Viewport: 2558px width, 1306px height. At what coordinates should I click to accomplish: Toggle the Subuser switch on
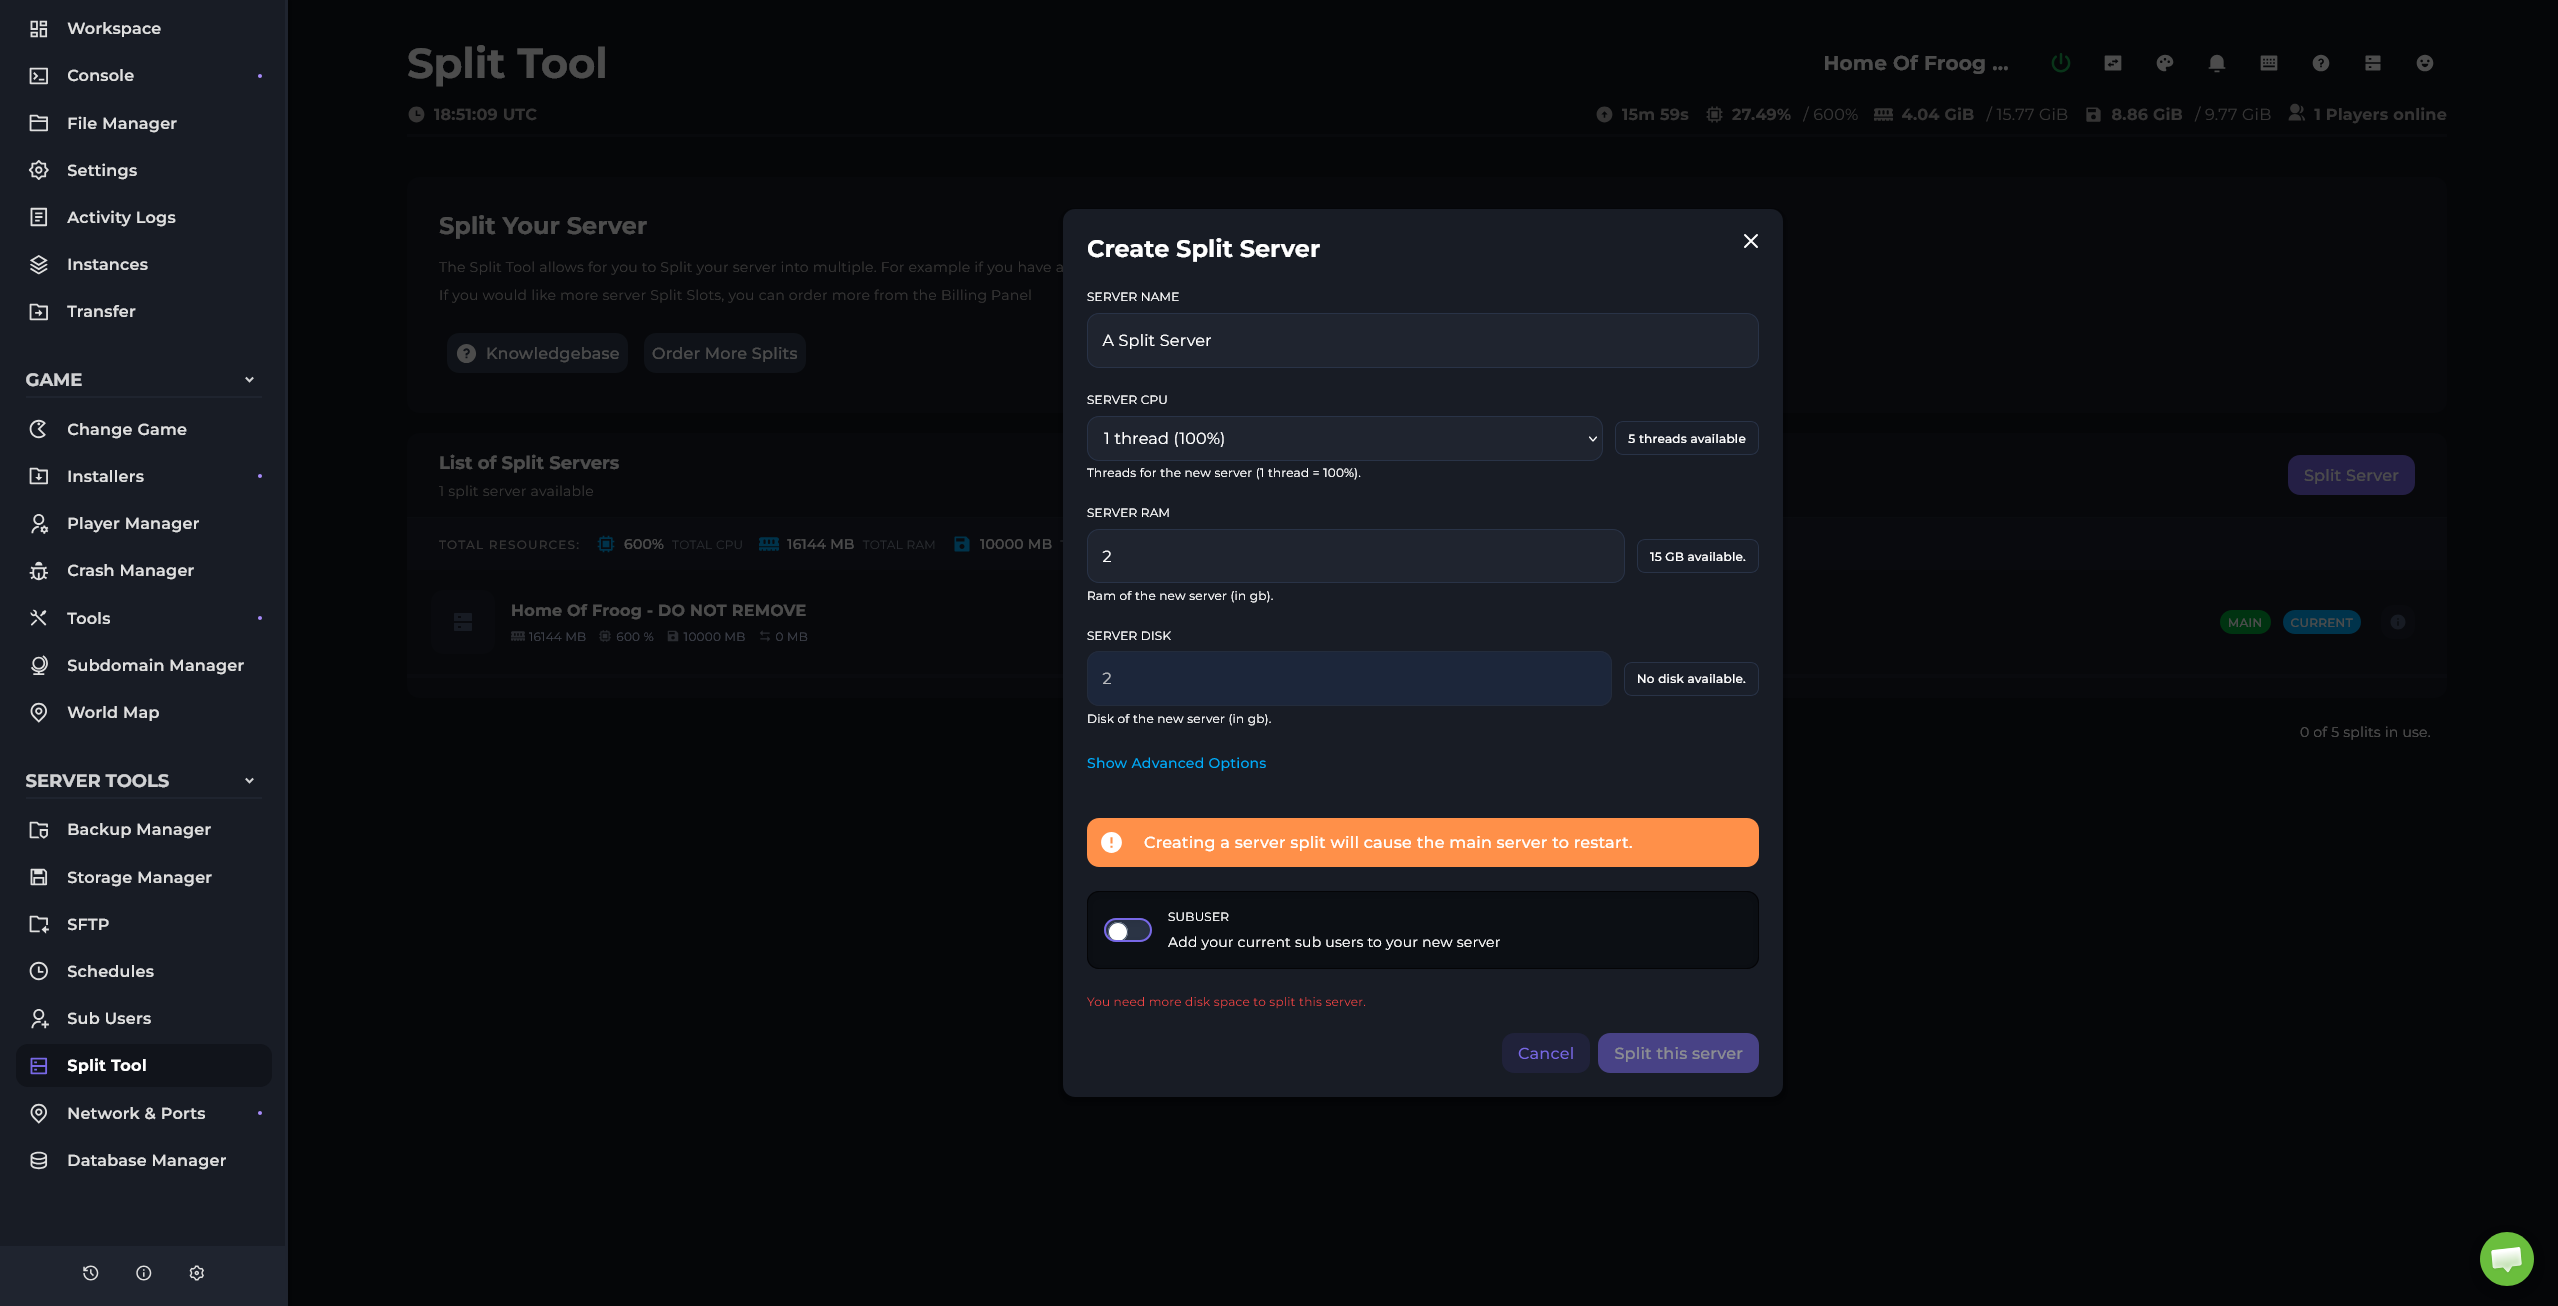[1127, 931]
